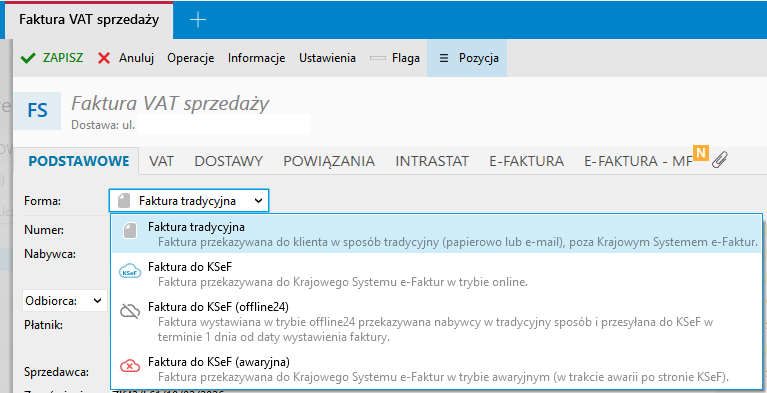
Task: Click the Pozycja hamburger icon
Action: click(x=444, y=58)
